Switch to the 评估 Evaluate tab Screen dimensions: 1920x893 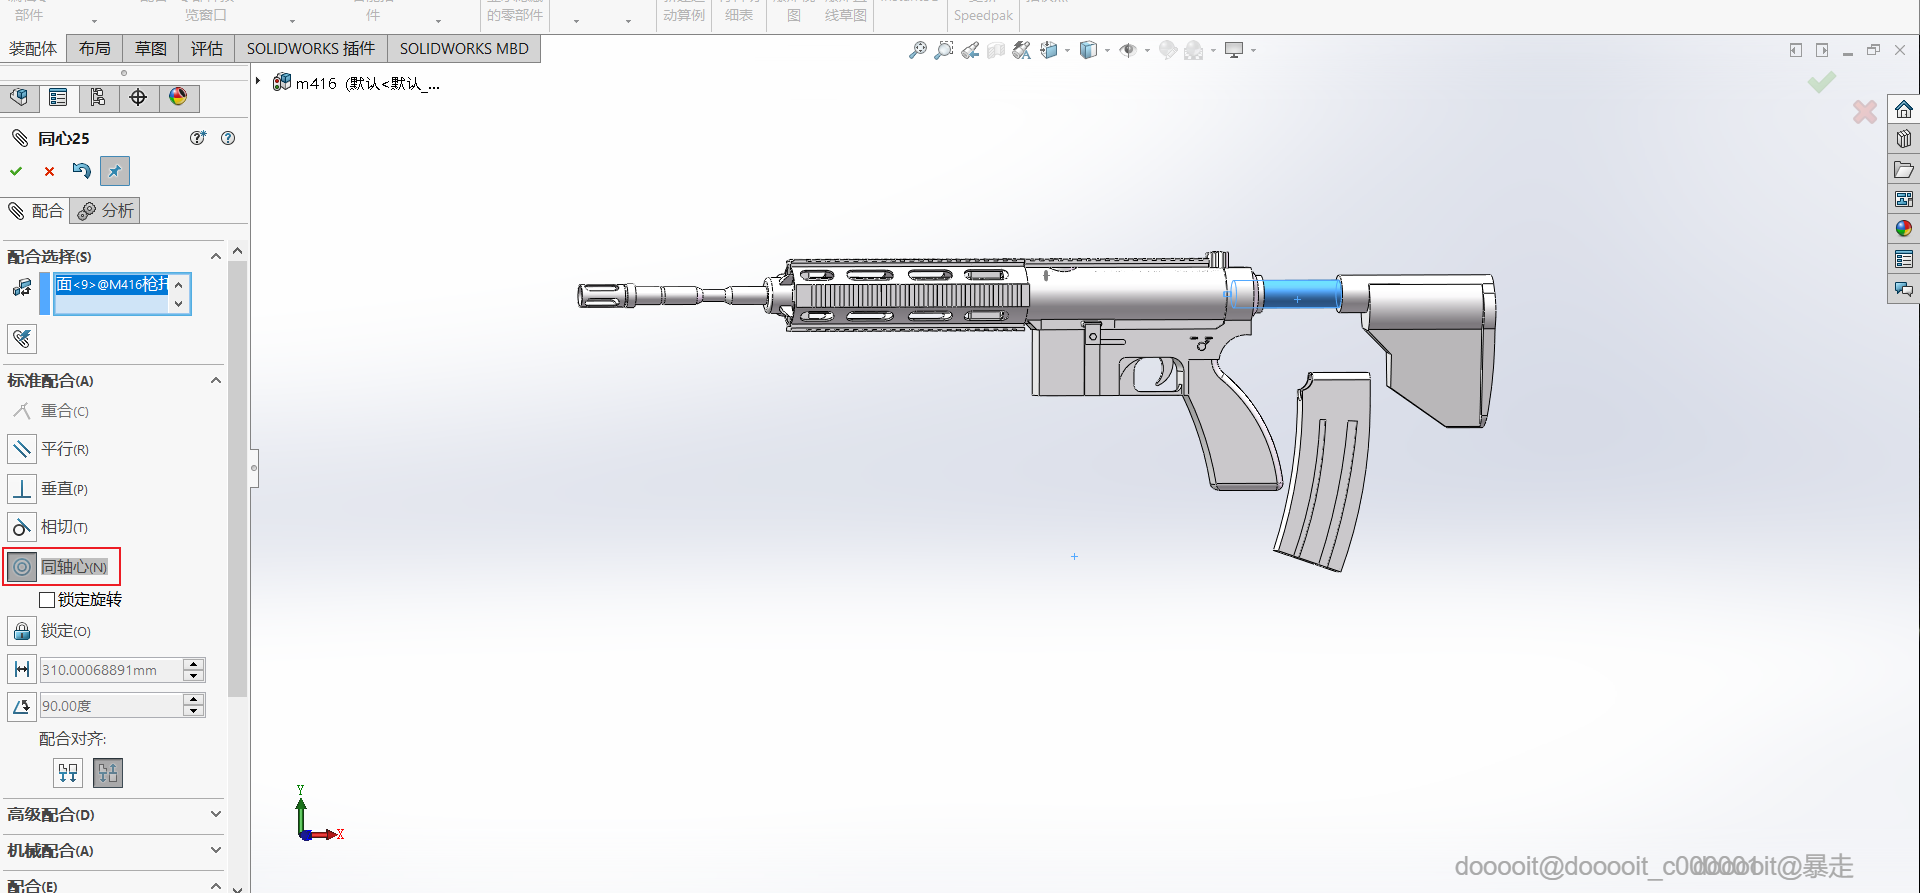(207, 48)
